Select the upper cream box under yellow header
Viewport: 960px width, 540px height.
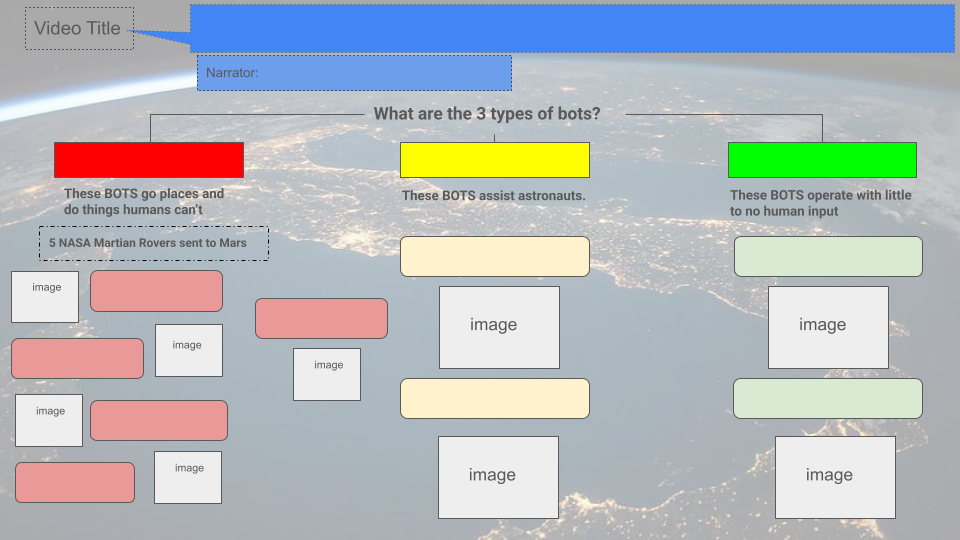494,256
